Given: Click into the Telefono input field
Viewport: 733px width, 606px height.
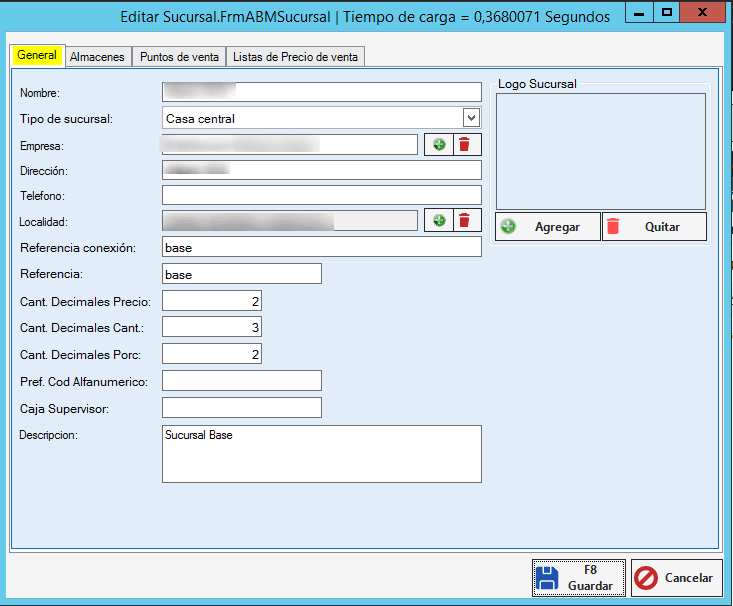Looking at the screenshot, I should pos(321,195).
